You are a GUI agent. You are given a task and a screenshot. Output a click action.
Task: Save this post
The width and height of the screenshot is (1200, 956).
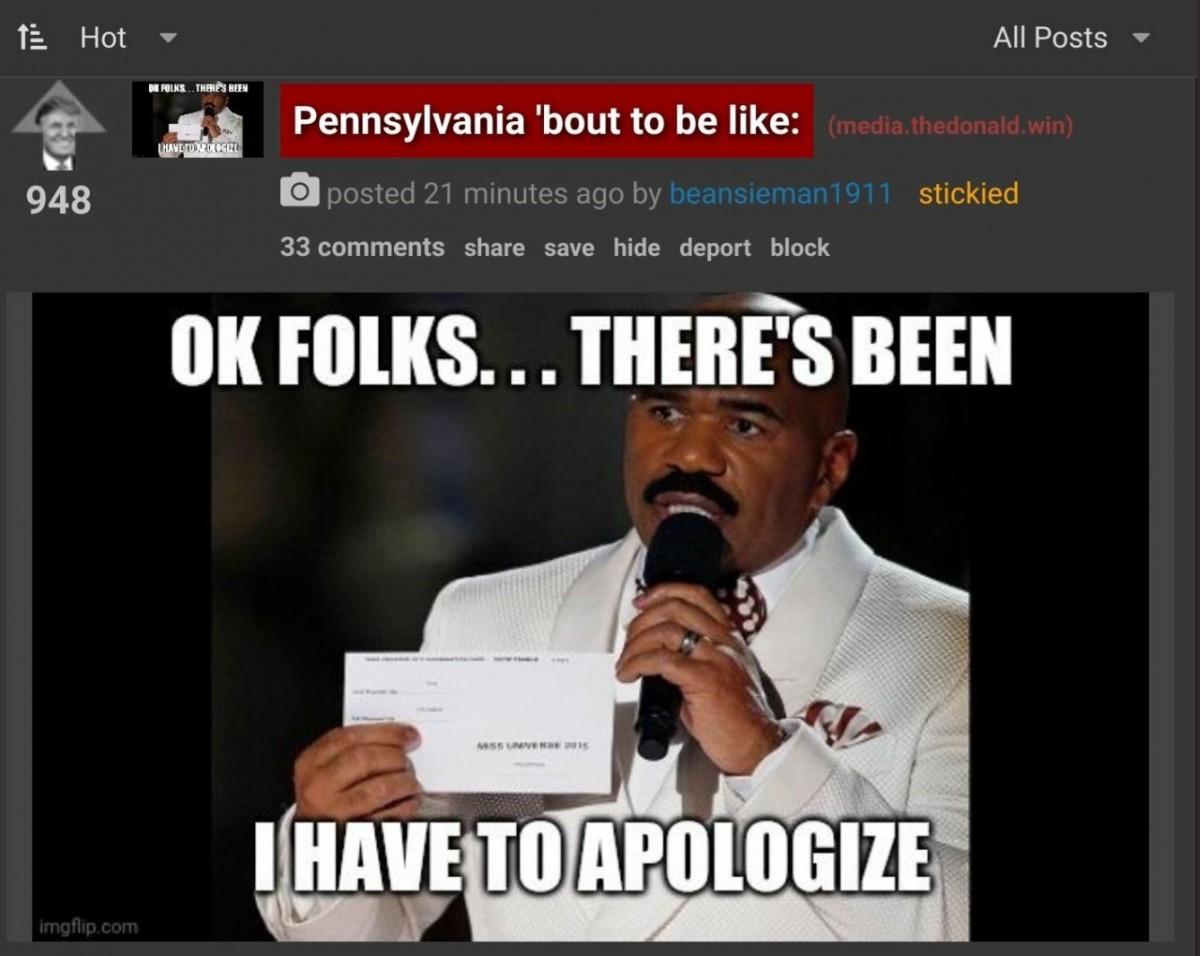(569, 248)
